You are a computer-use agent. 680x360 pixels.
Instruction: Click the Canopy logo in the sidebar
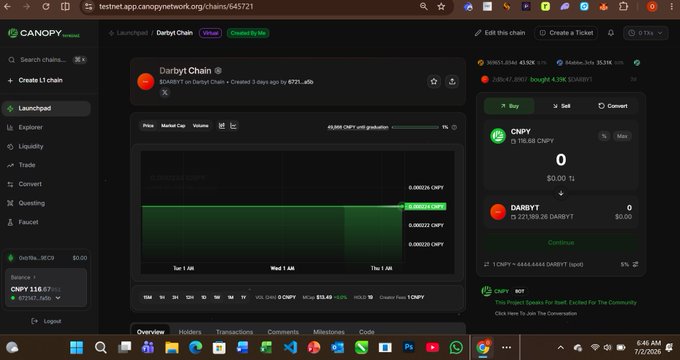click(x=43, y=33)
